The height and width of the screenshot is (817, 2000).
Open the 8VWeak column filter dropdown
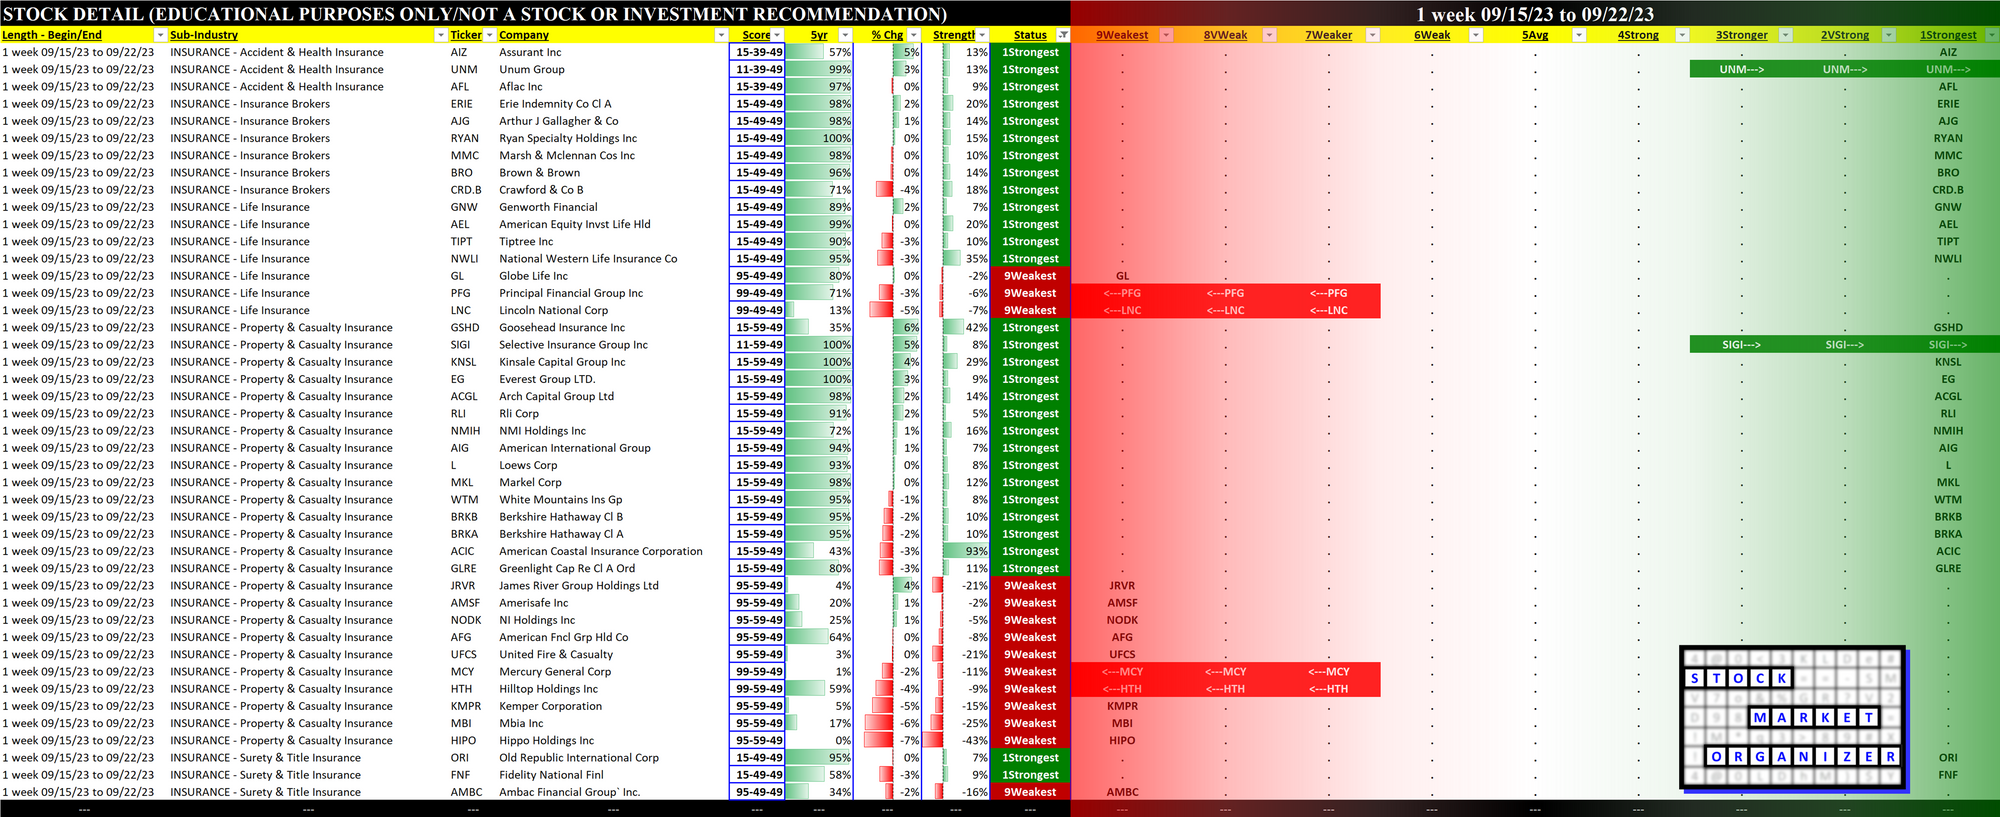[1269, 35]
